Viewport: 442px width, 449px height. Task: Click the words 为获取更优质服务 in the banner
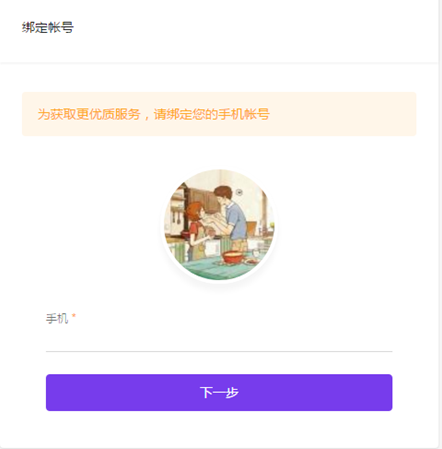89,114
